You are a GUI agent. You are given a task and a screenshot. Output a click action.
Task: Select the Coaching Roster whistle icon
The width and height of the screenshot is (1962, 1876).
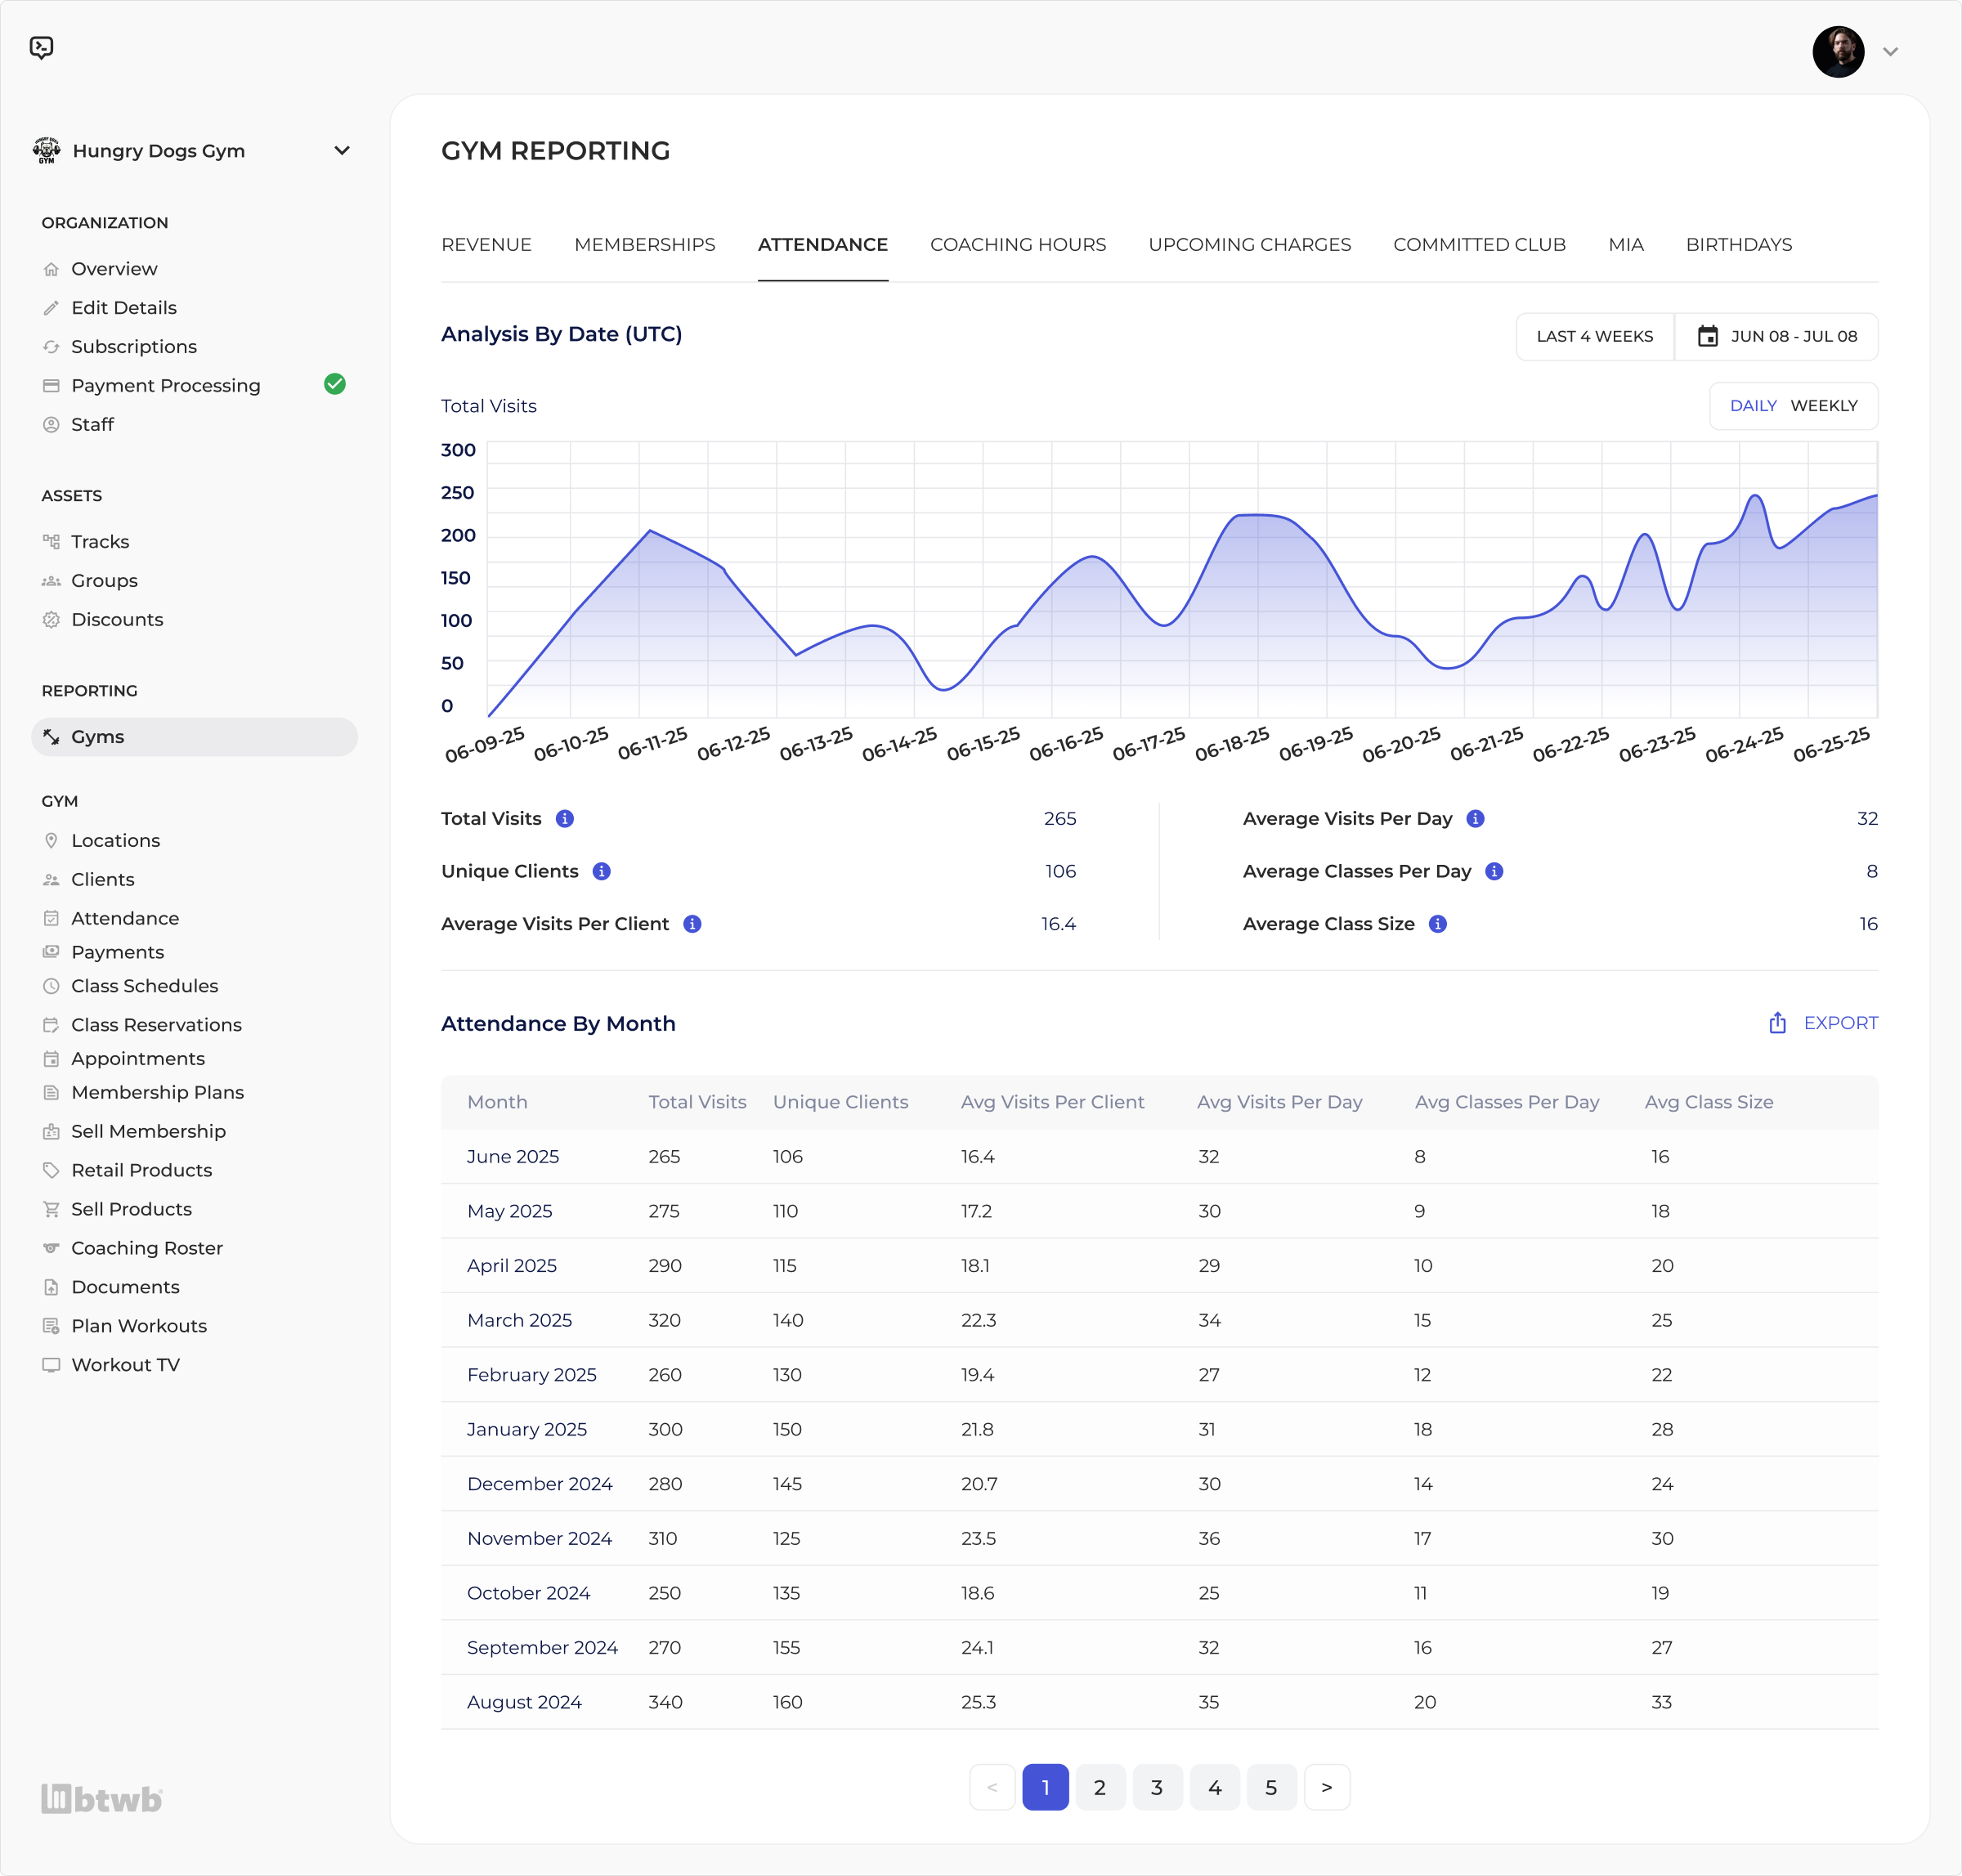tap(51, 1248)
